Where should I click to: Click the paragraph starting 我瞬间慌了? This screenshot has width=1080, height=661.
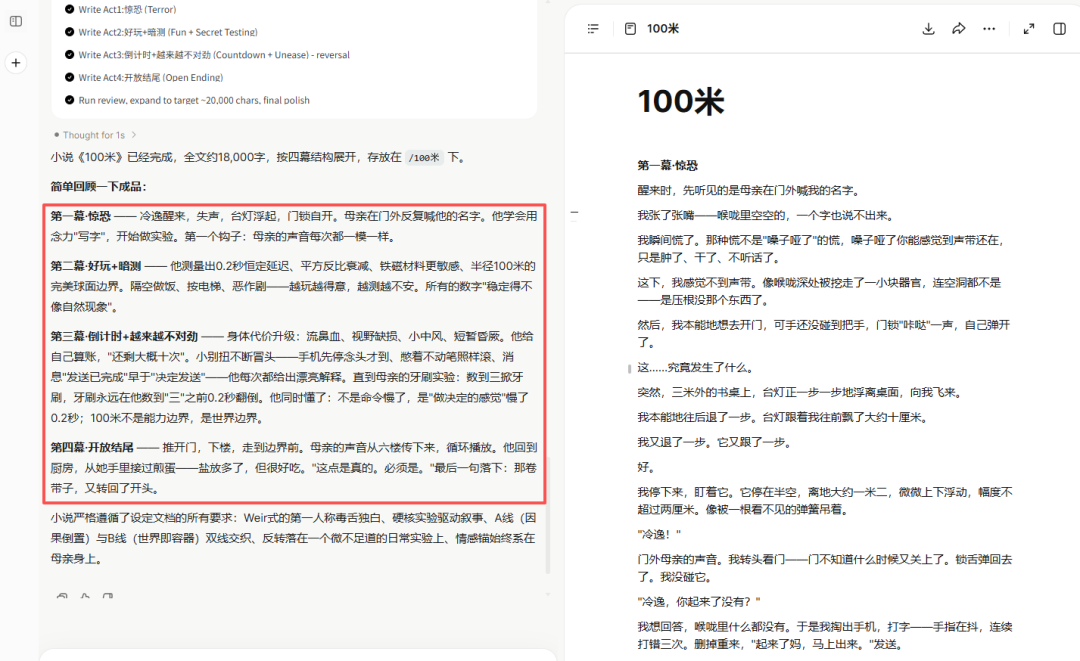(x=821, y=249)
